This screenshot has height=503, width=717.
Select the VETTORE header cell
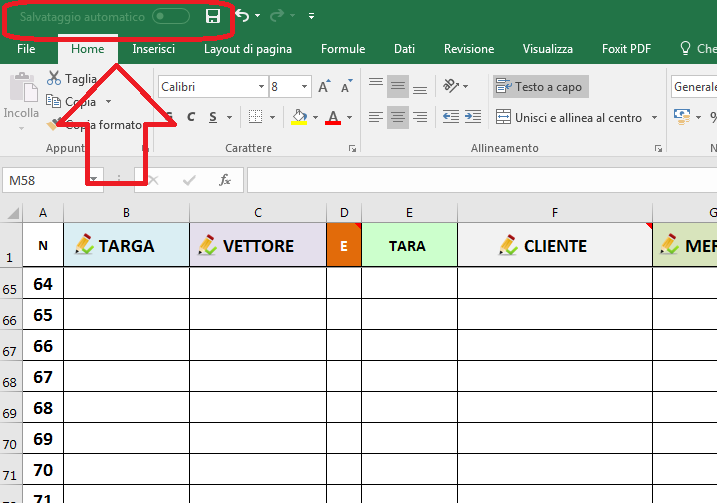(258, 245)
